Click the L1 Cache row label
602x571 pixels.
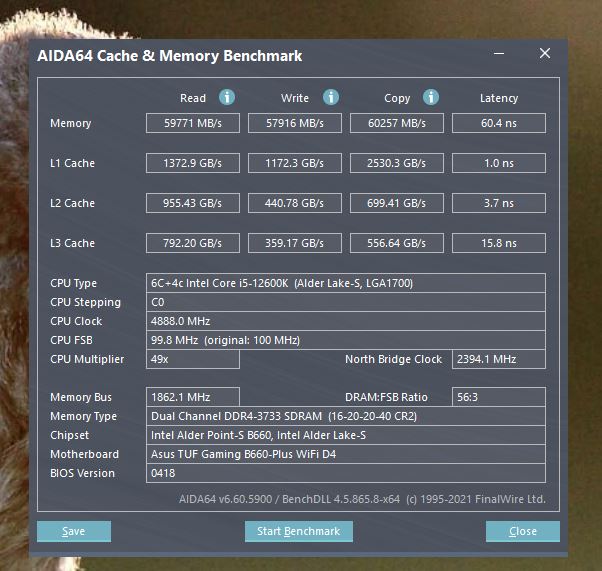coord(72,163)
